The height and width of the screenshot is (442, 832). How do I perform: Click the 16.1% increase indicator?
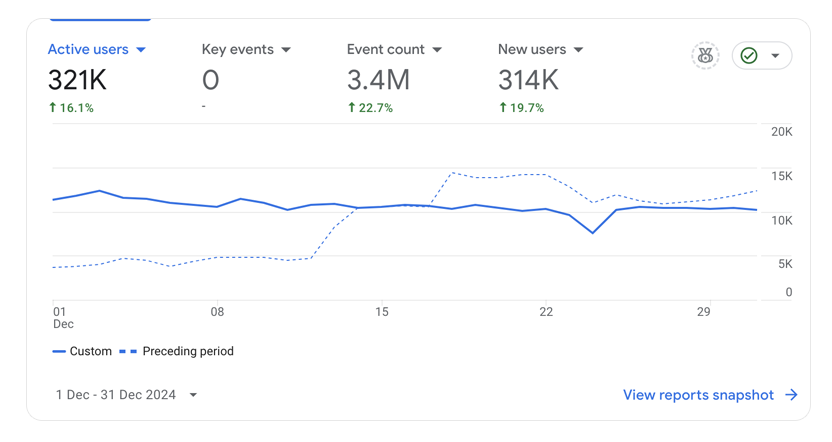coord(71,108)
